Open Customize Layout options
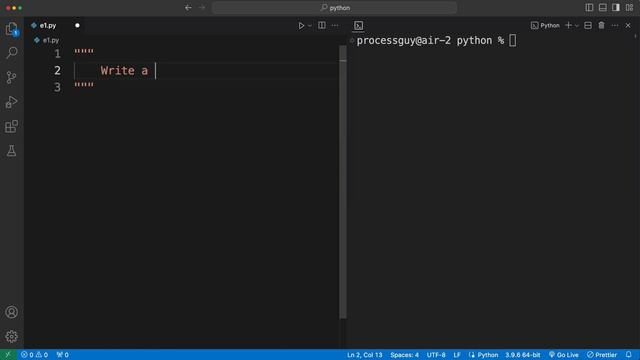The image size is (640, 360). click(629, 8)
